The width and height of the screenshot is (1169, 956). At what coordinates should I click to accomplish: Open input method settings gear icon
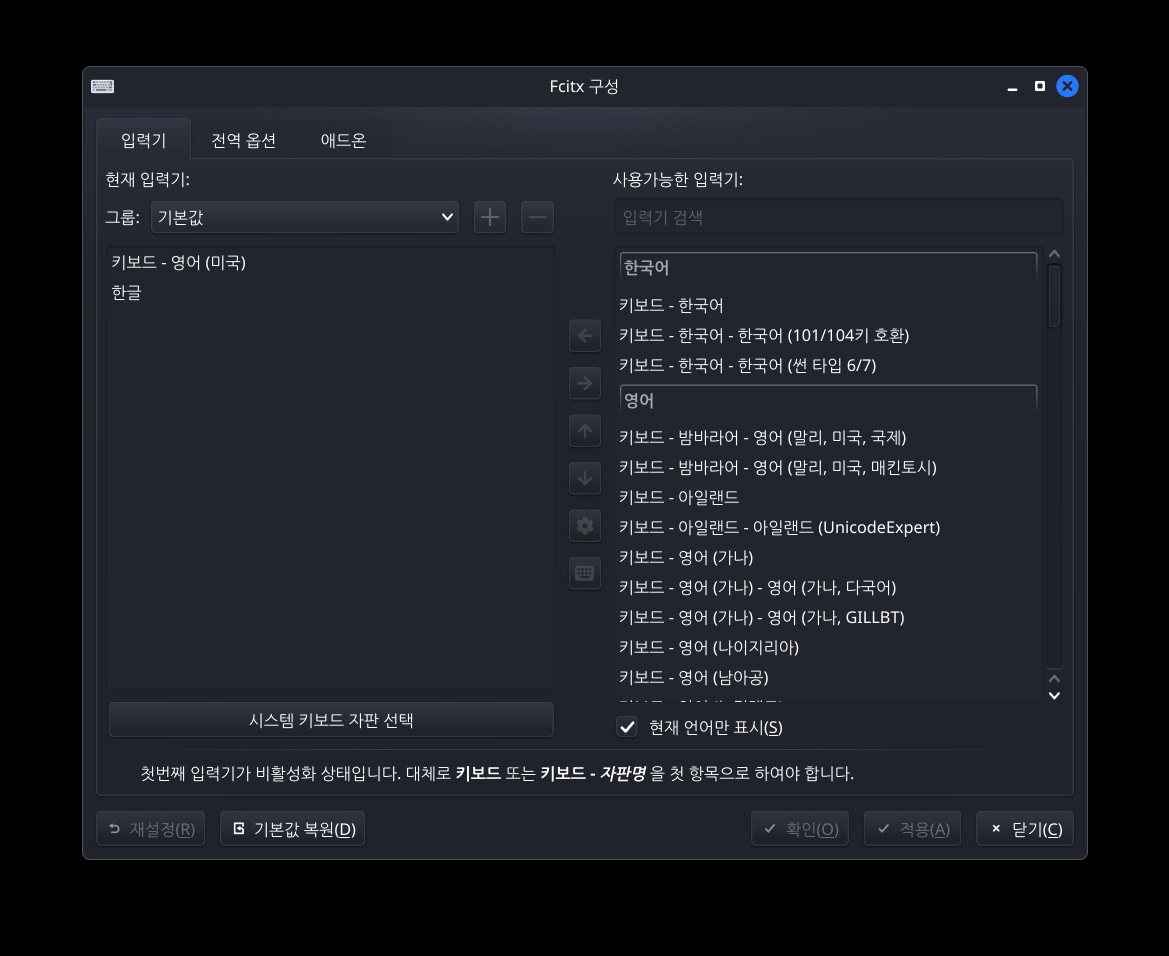(x=584, y=526)
